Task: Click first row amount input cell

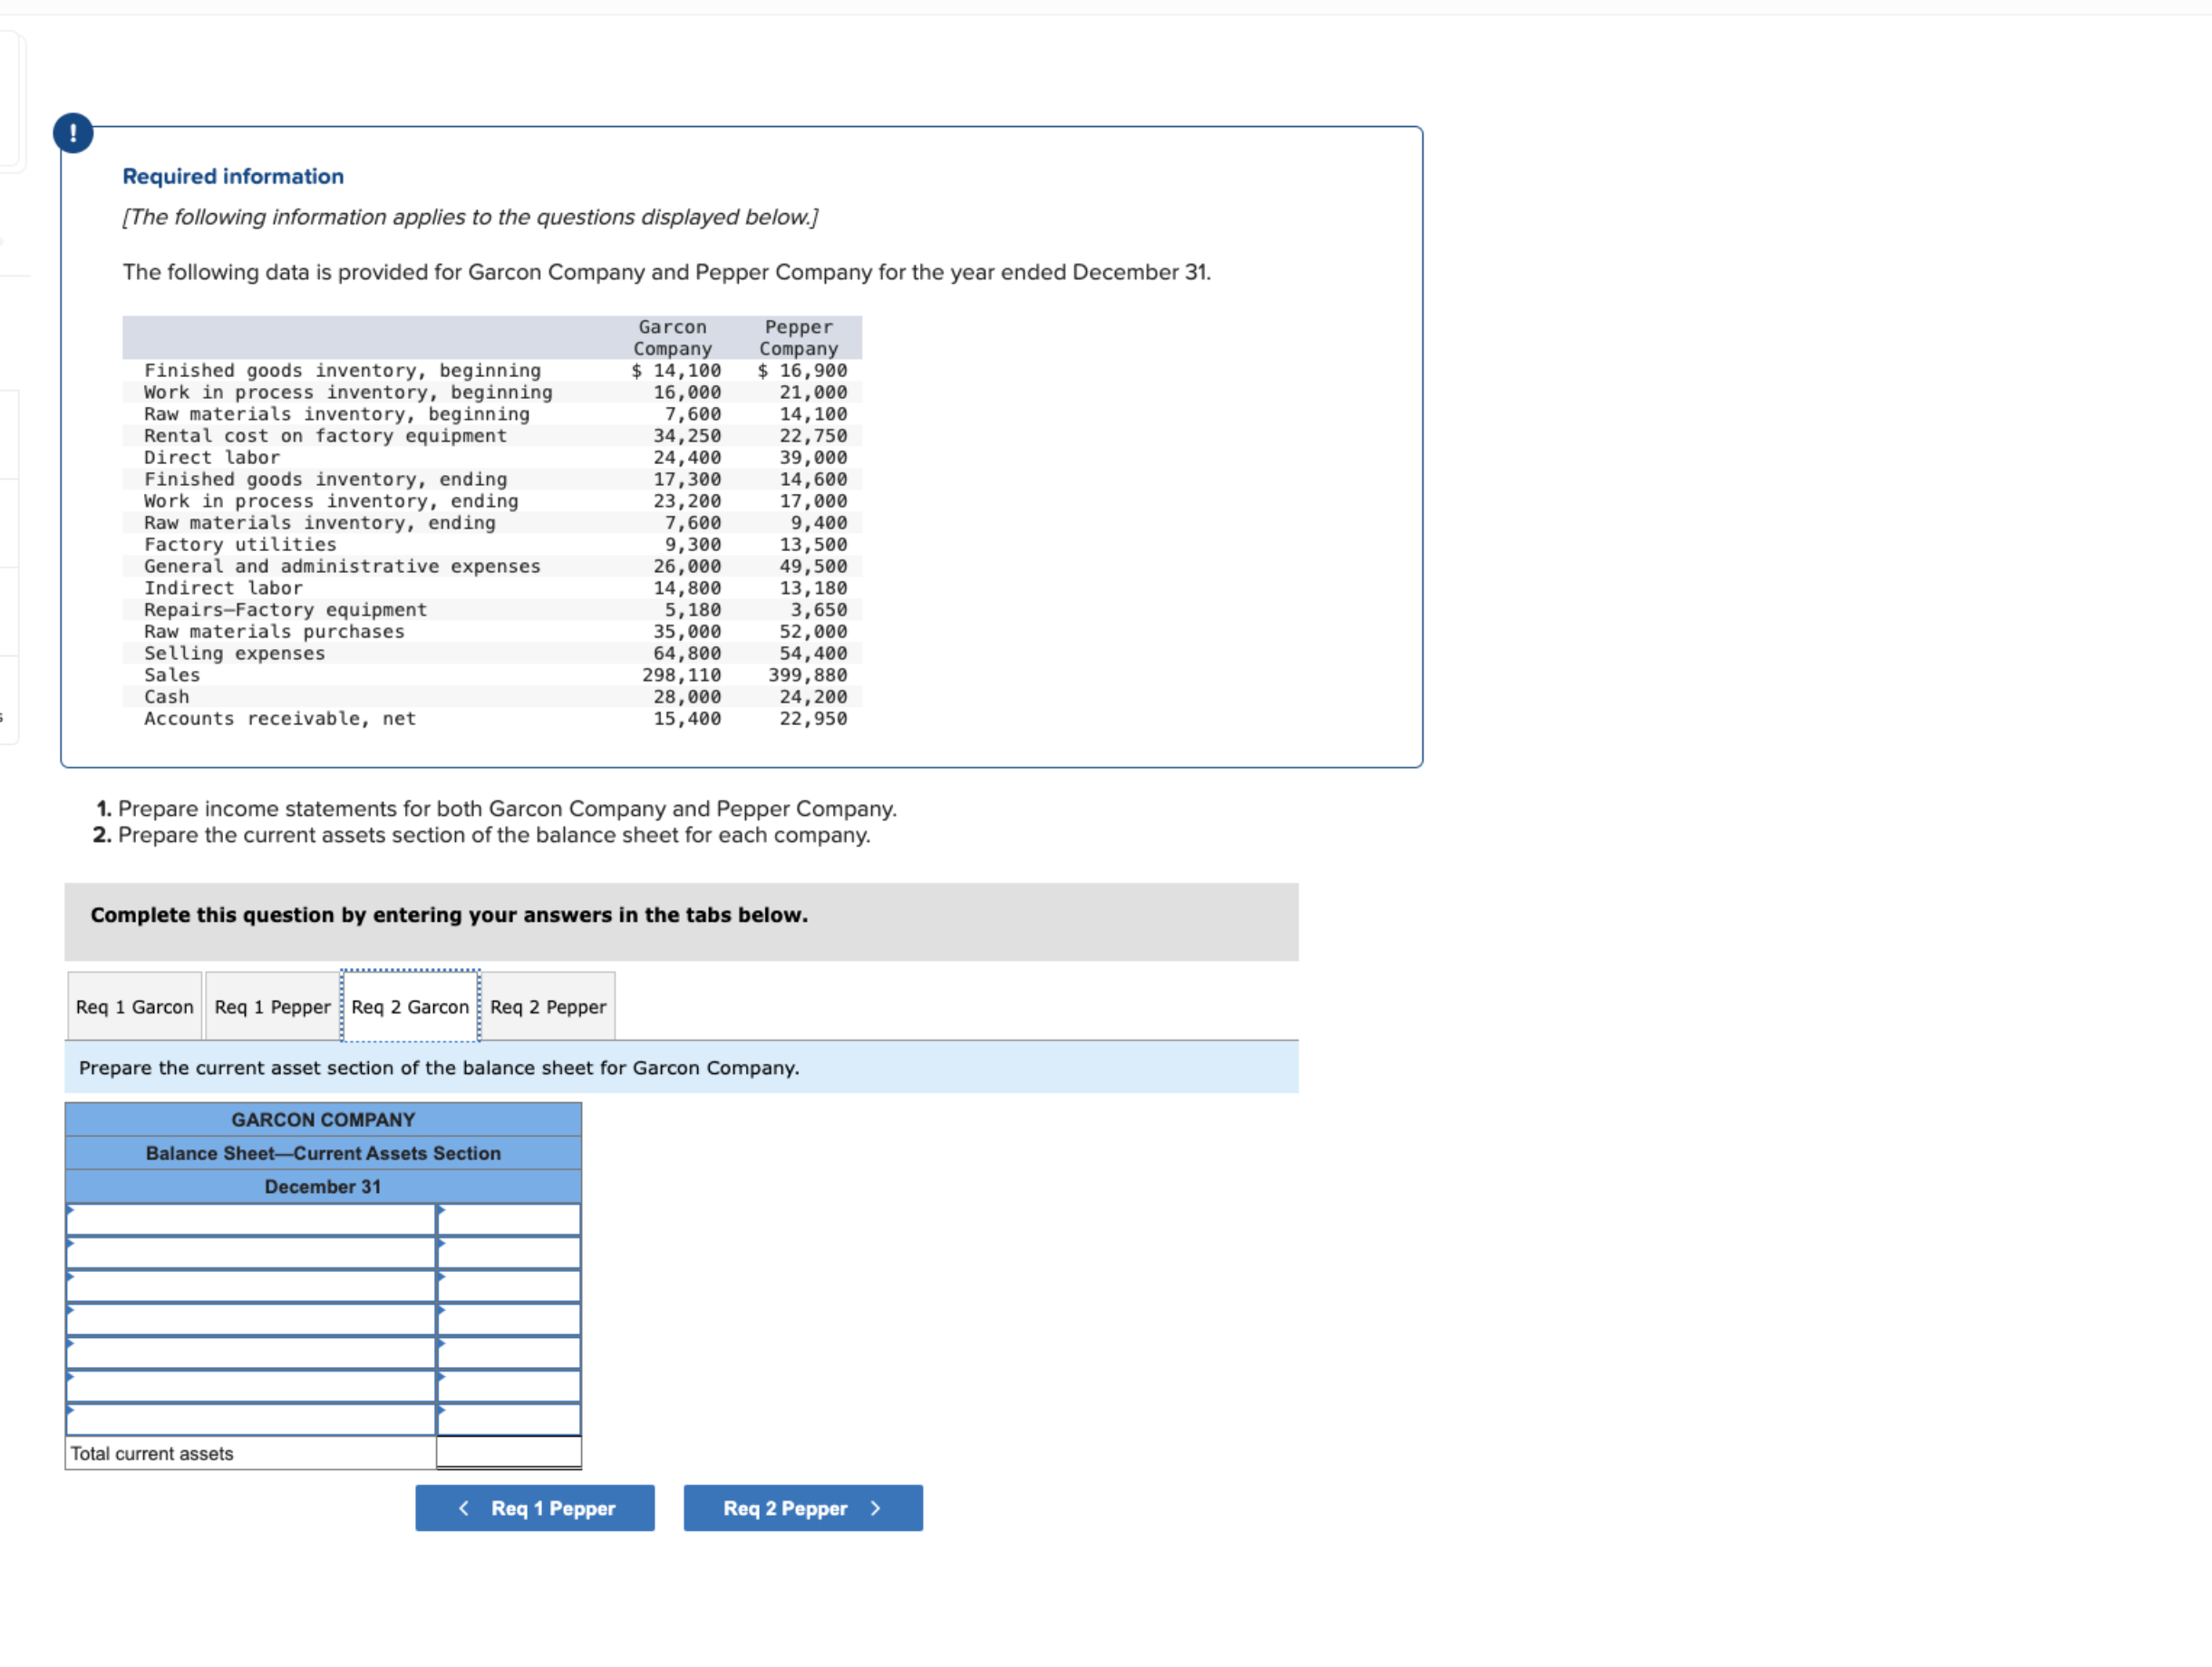Action: (509, 1220)
